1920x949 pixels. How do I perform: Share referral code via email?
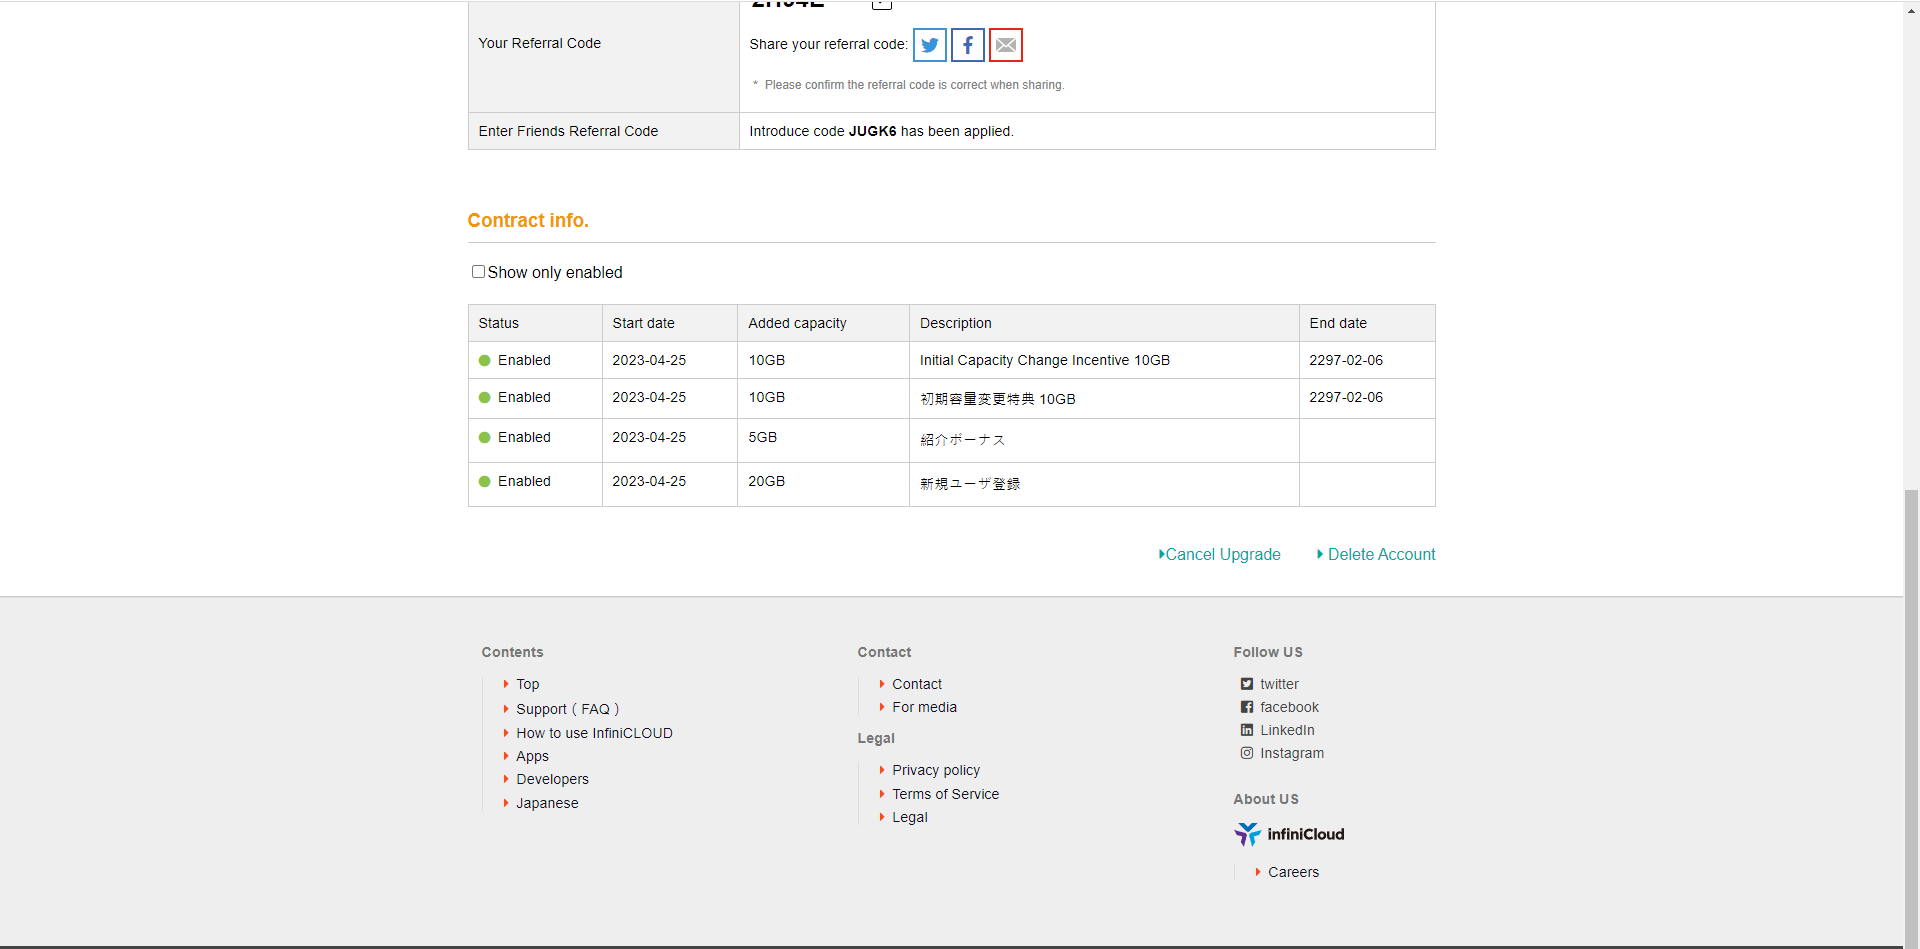pyautogui.click(x=1005, y=44)
